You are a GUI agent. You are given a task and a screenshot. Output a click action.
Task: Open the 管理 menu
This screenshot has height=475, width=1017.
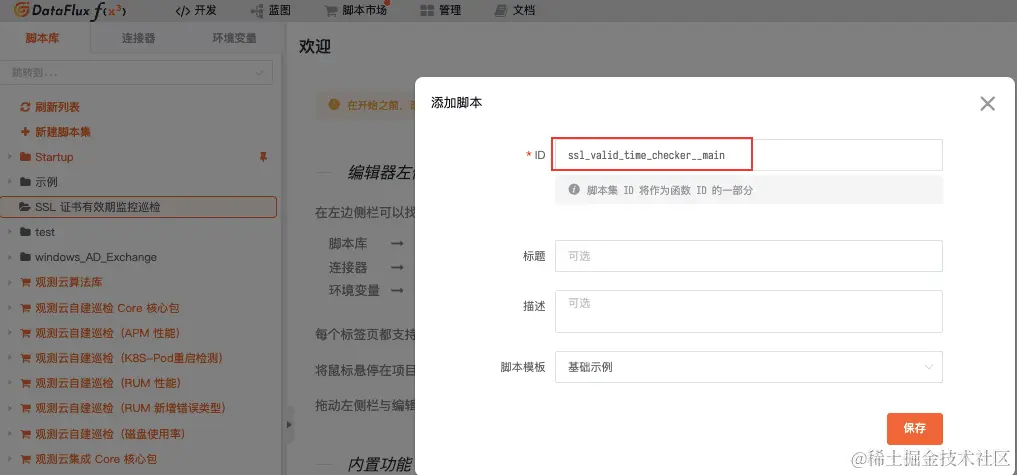coord(440,10)
